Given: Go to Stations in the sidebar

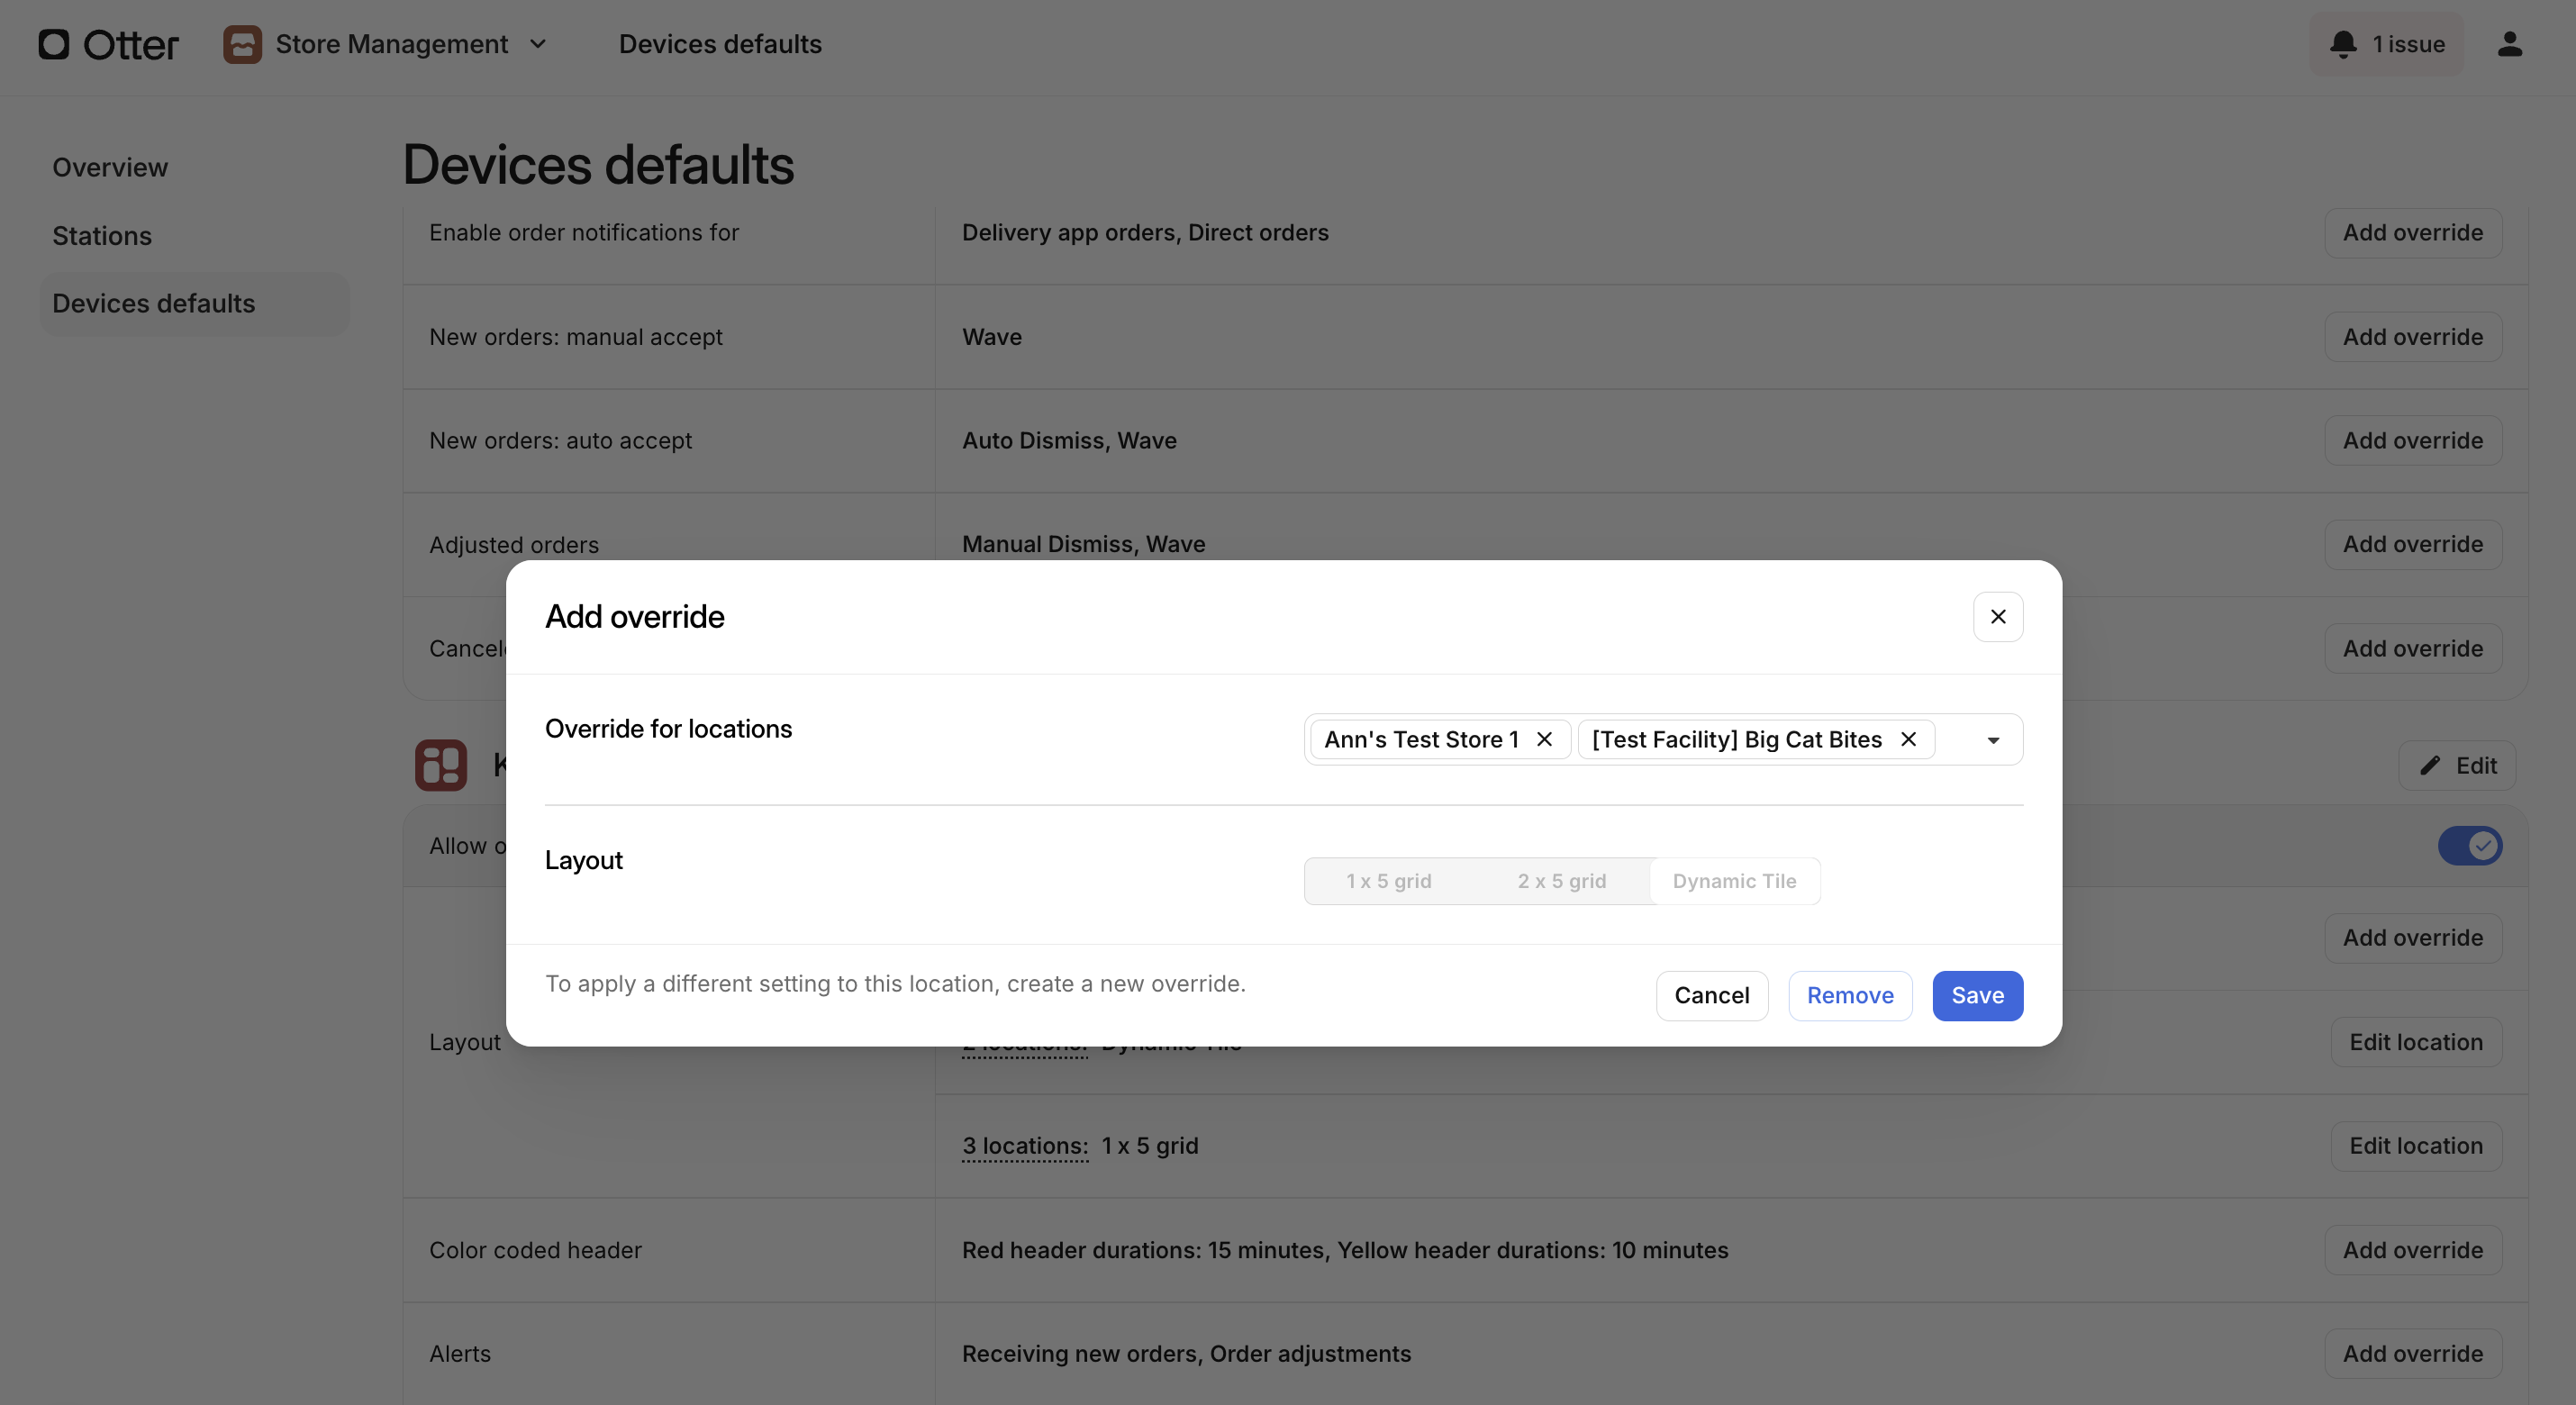Looking at the screenshot, I should (102, 236).
